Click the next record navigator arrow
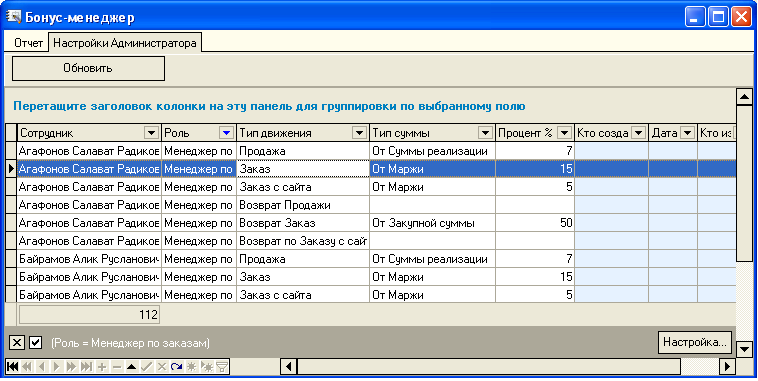 [57, 366]
